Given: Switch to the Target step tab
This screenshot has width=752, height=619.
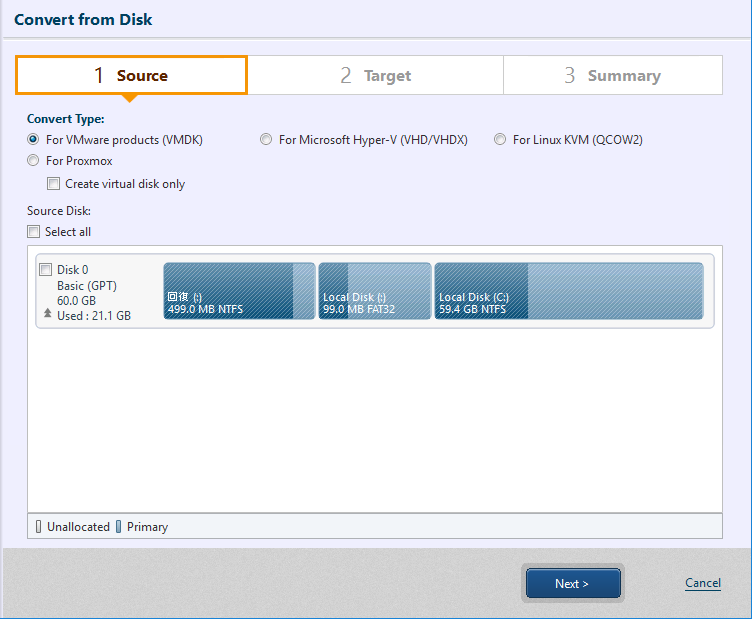Looking at the screenshot, I should [x=376, y=75].
